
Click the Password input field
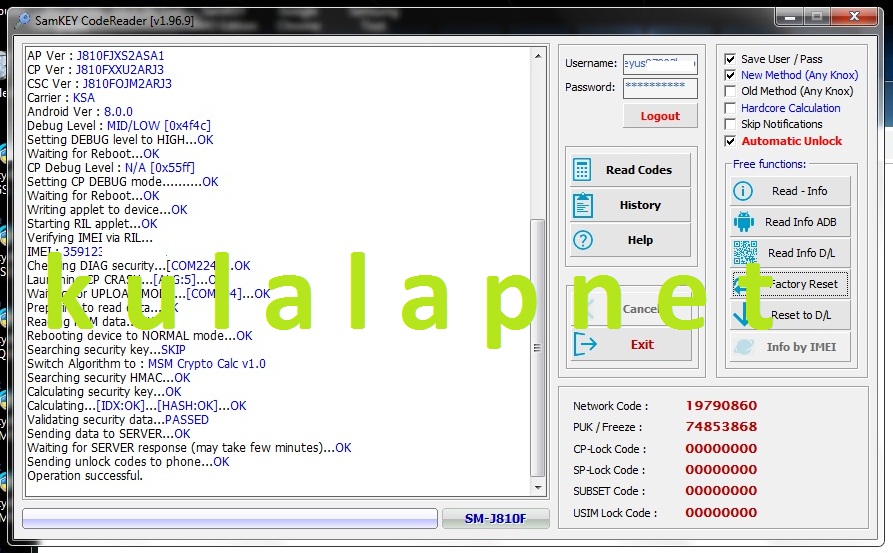pyautogui.click(x=660, y=88)
